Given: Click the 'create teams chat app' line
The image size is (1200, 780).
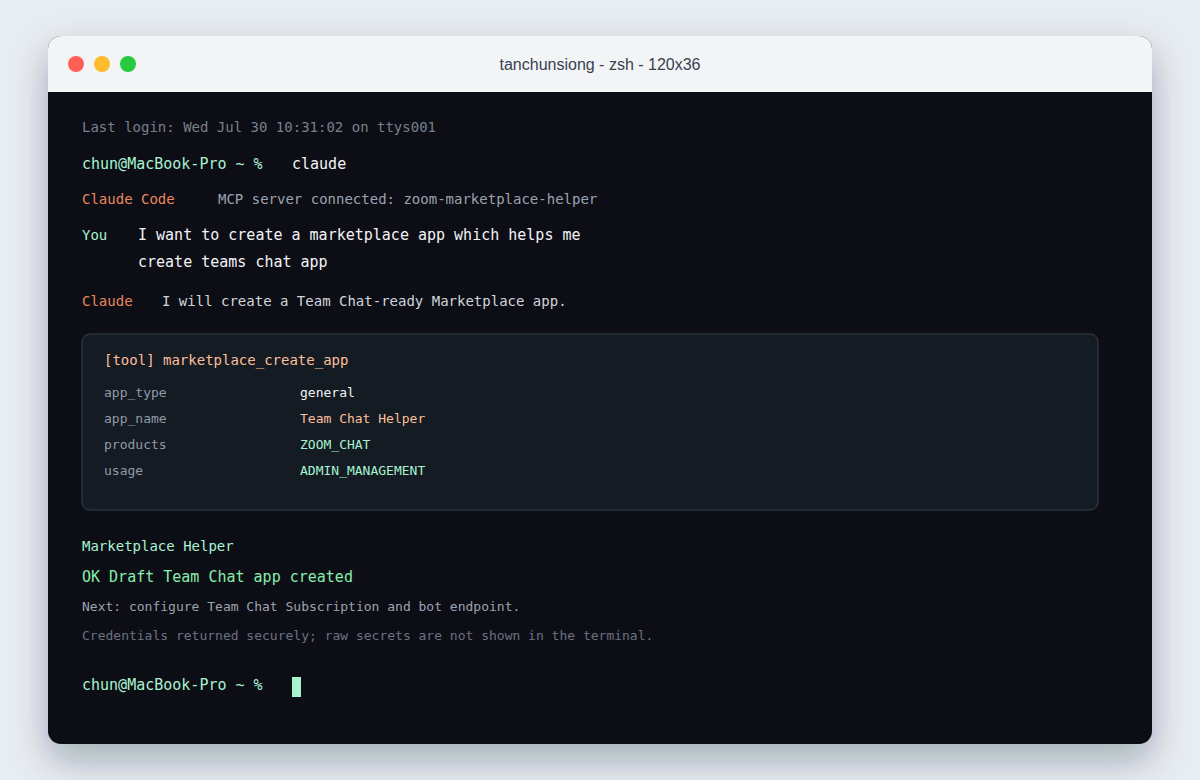Looking at the screenshot, I should coord(233,262).
